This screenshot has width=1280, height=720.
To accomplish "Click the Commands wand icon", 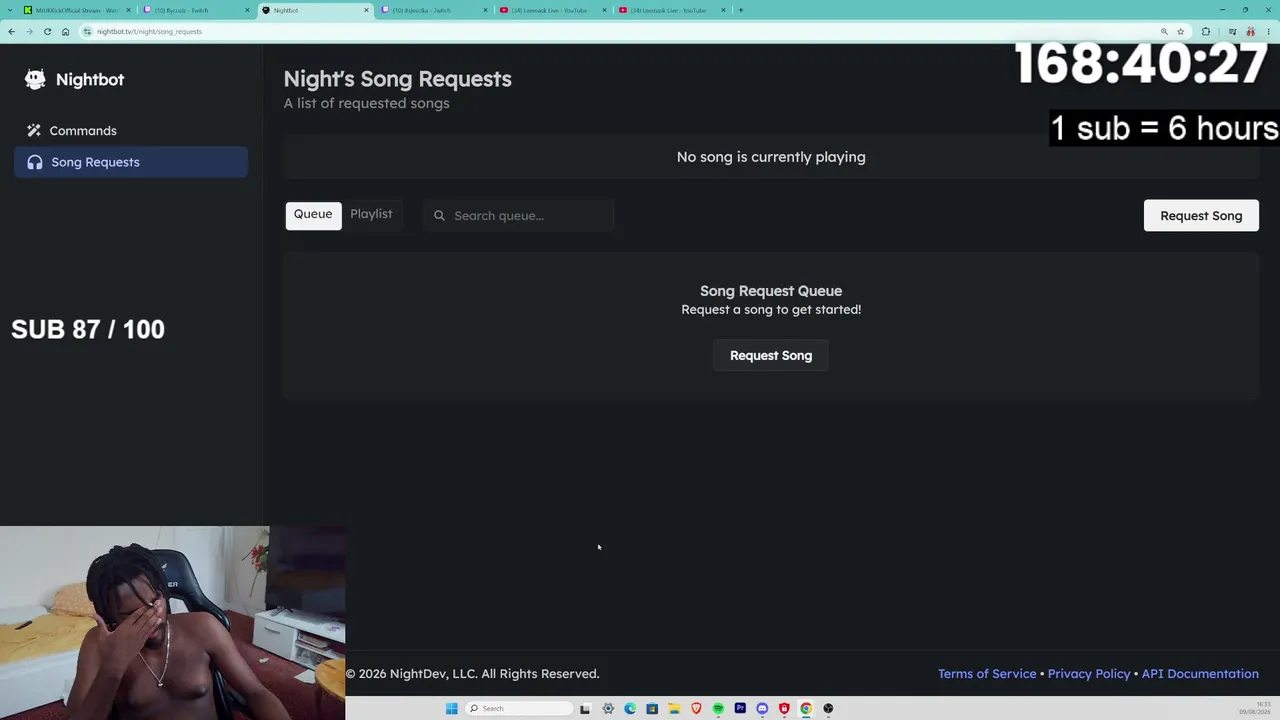I will [34, 131].
